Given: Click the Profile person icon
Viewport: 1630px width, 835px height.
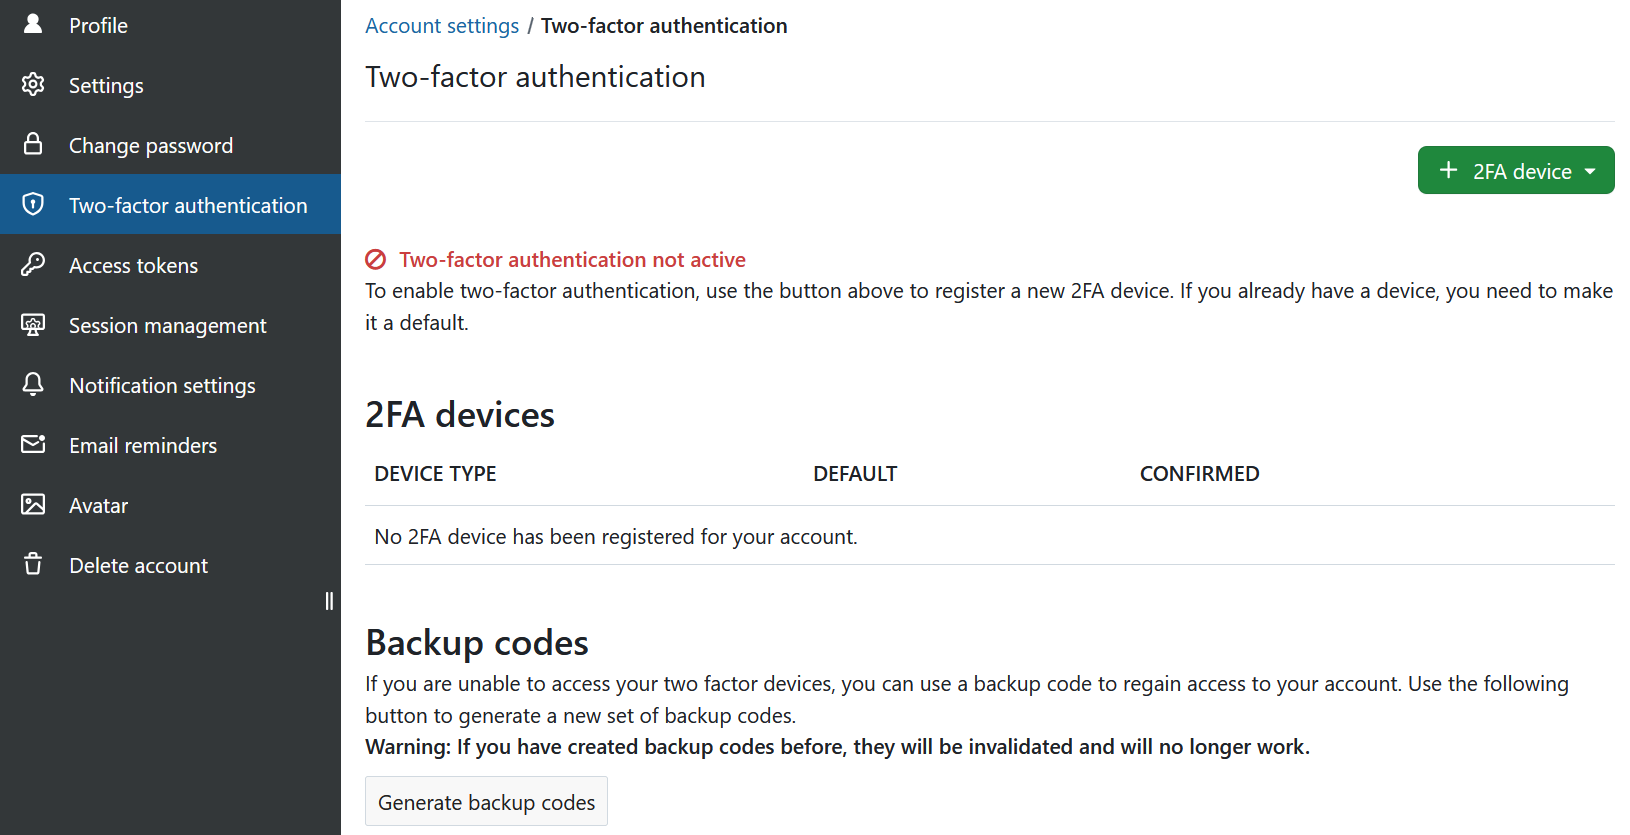Looking at the screenshot, I should [33, 24].
